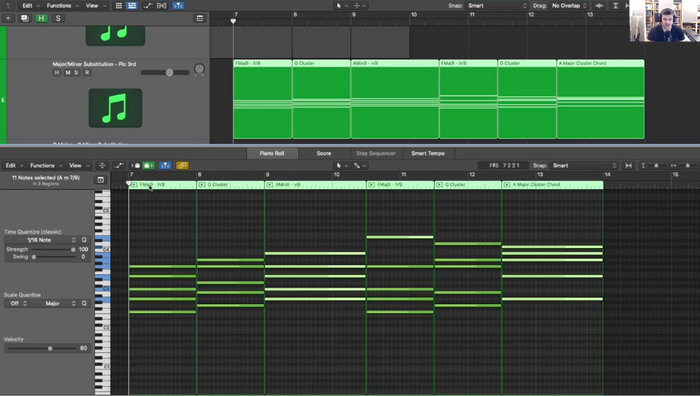This screenshot has width=700, height=396.
Task: Click the Strength slider in Time Quantize
Action: [53, 250]
